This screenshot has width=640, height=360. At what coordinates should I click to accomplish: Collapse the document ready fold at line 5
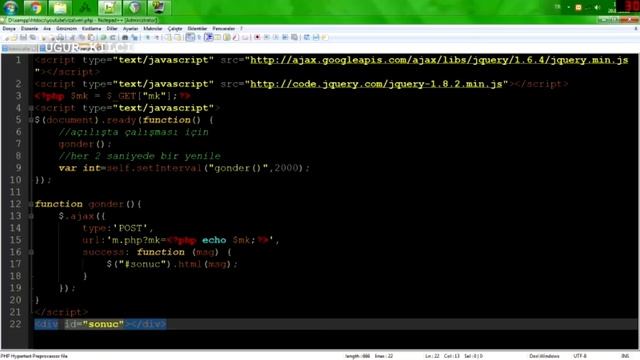point(31,120)
